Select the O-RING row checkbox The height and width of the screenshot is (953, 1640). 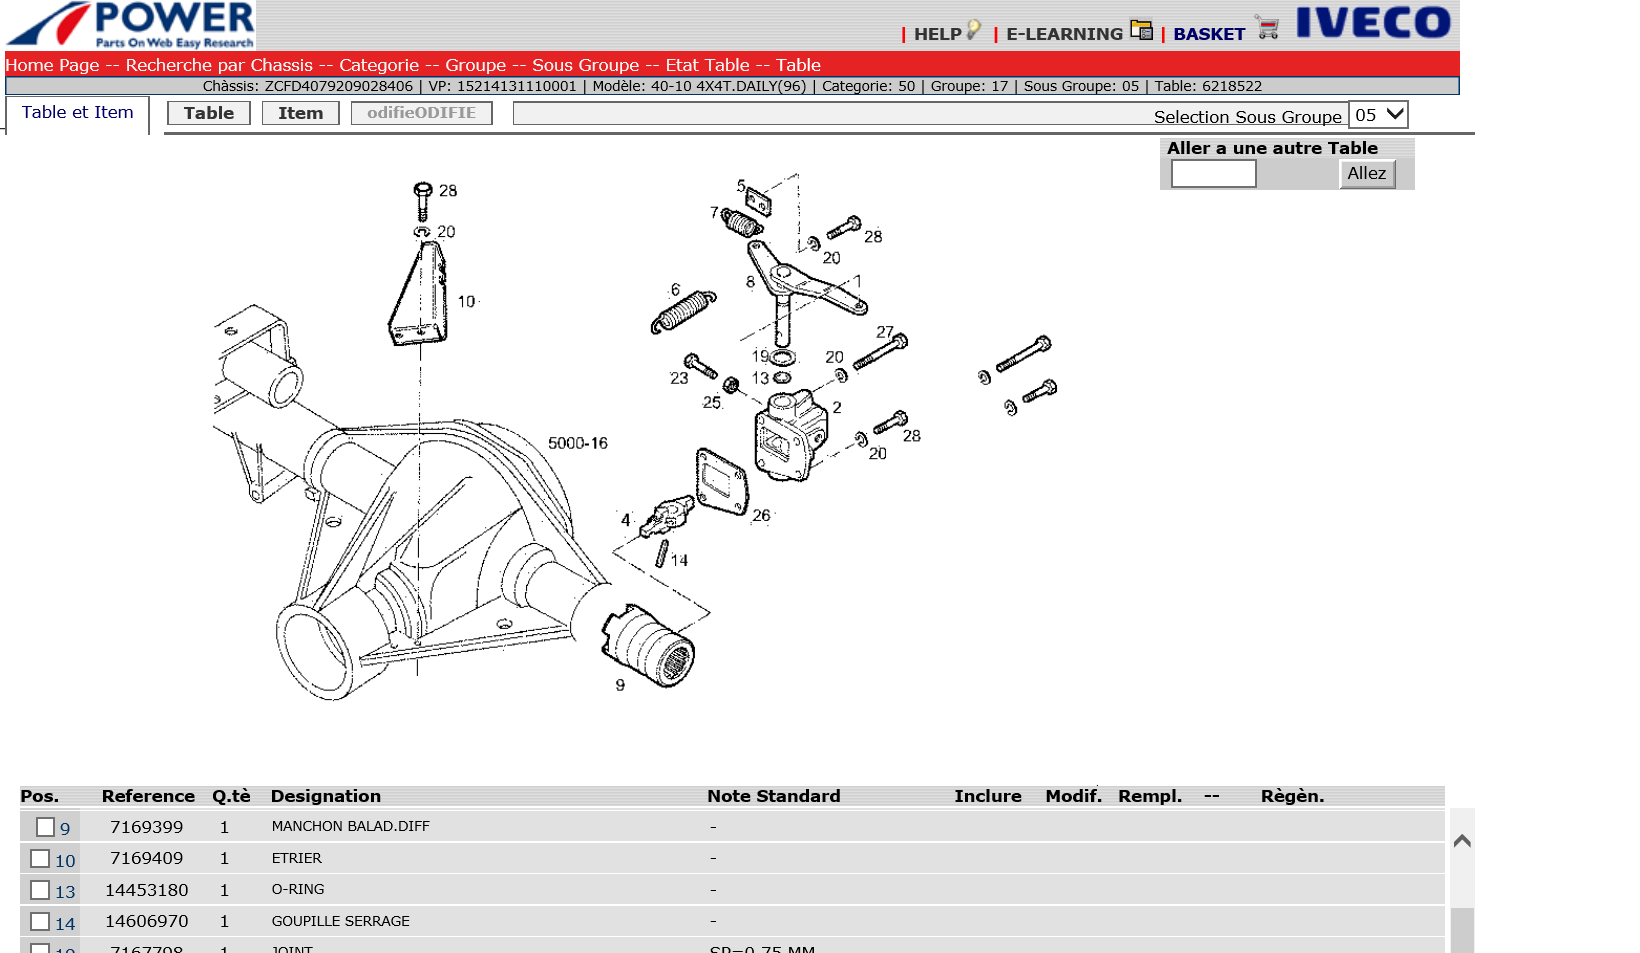pos(40,890)
